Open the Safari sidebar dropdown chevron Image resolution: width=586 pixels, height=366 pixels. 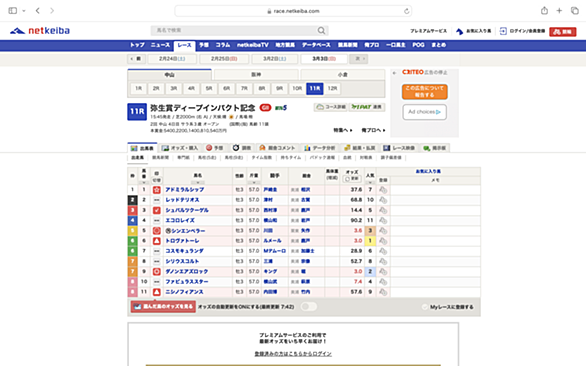click(24, 11)
